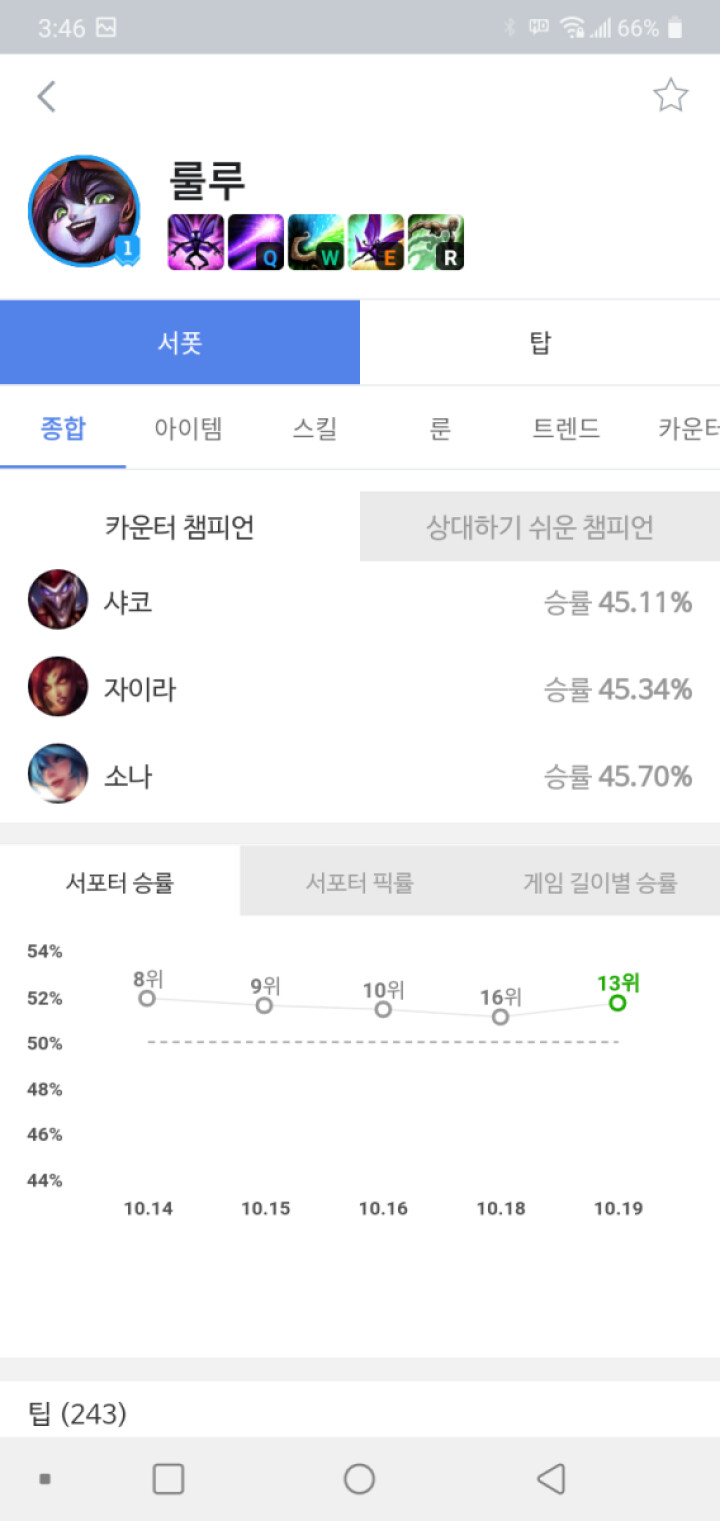Open the 스킬 tab
720x1521 pixels.
[x=314, y=430]
